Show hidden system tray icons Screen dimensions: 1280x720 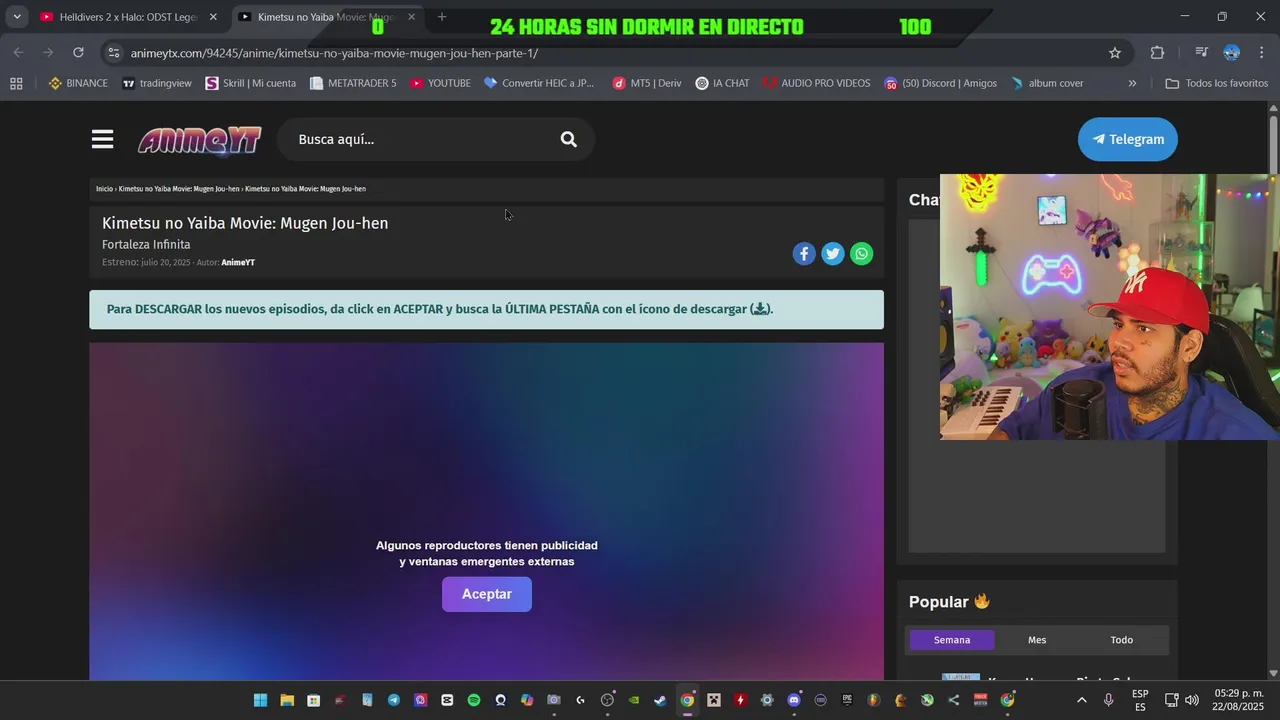click(x=1081, y=700)
